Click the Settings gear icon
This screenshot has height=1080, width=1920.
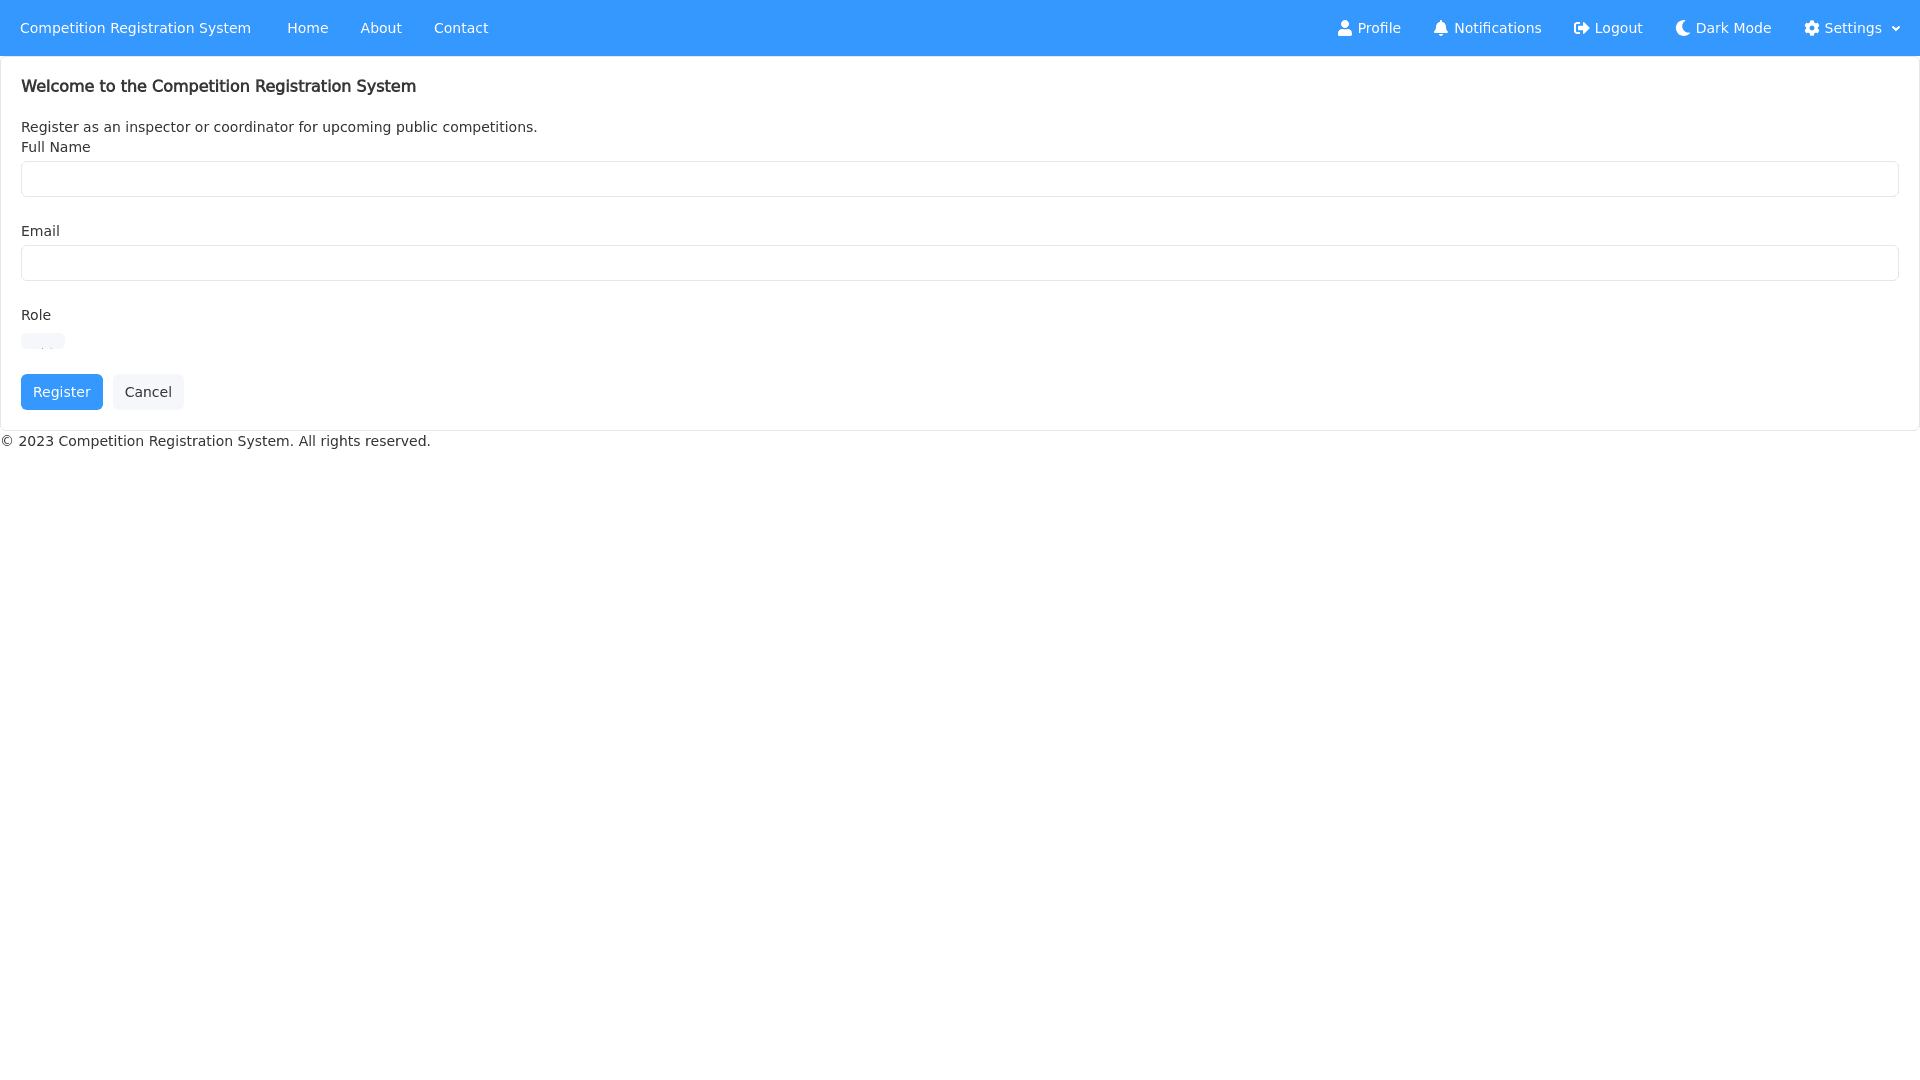click(1811, 28)
